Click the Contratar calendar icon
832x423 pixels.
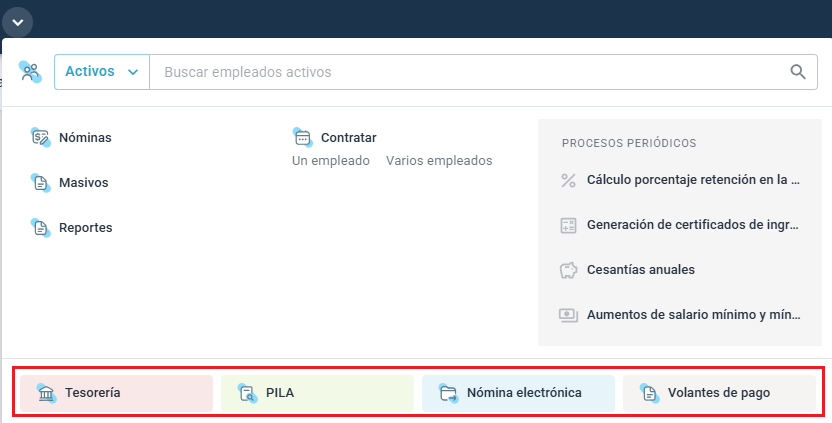303,137
